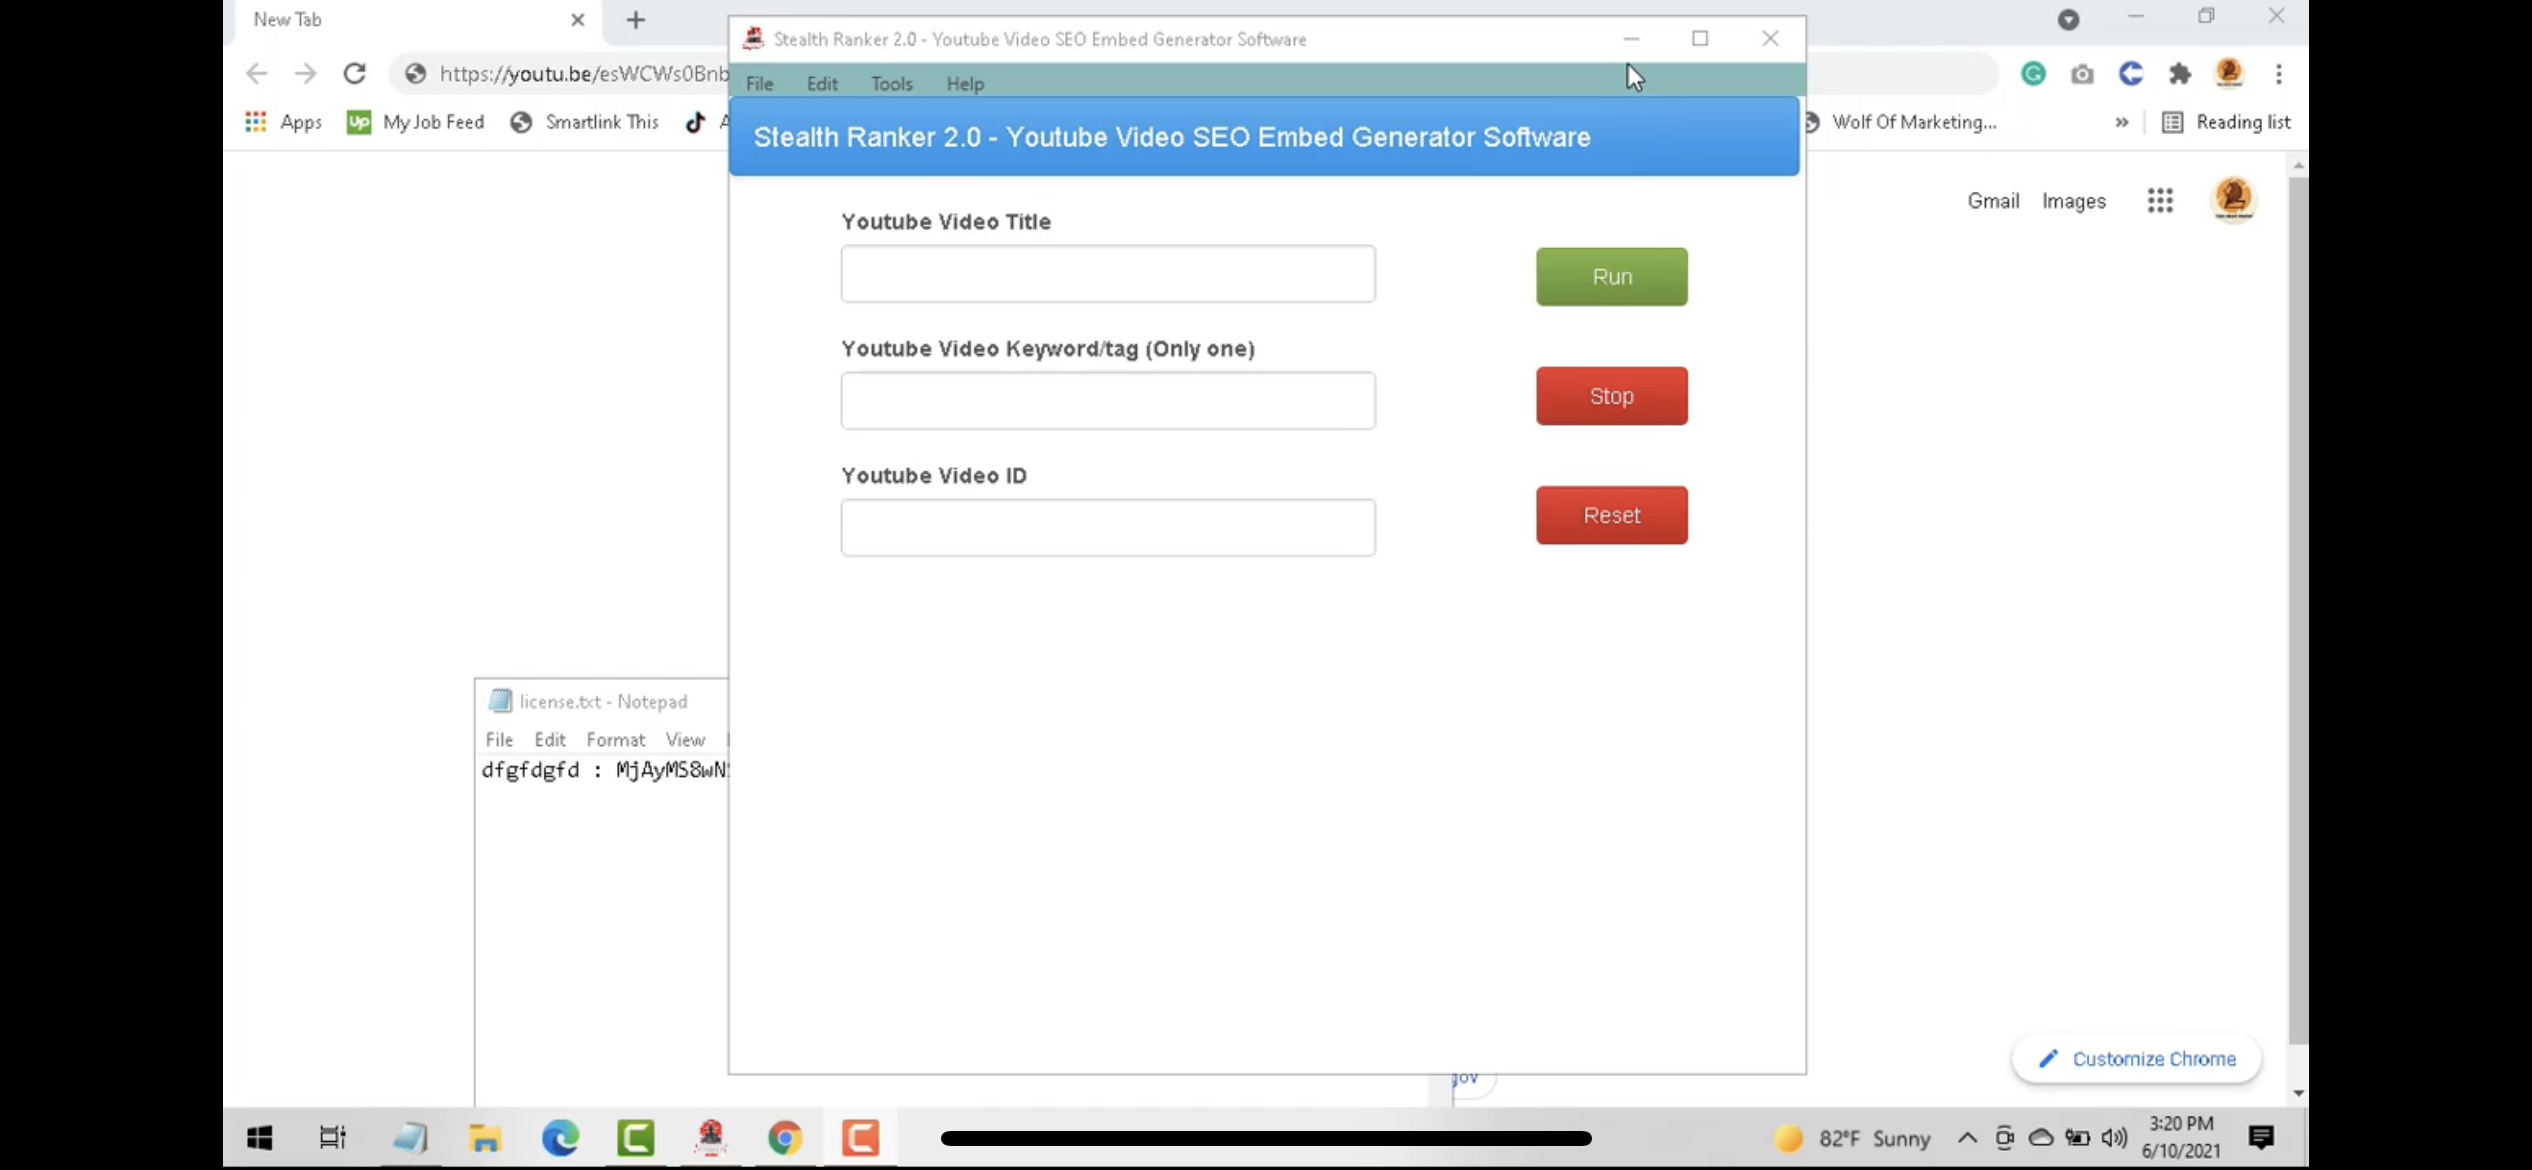Open the Chrome extensions puzzle icon
Viewport: 2532px width, 1170px height.
pyautogui.click(x=2179, y=74)
